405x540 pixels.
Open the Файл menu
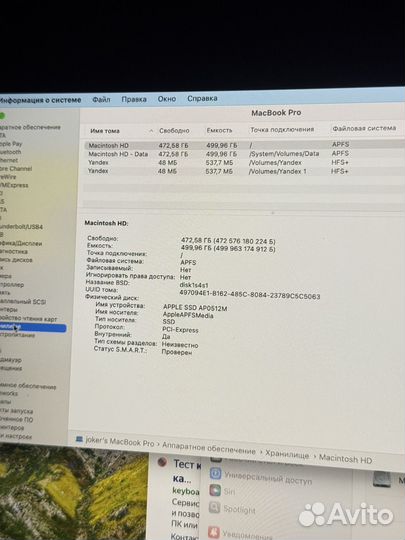pos(101,100)
